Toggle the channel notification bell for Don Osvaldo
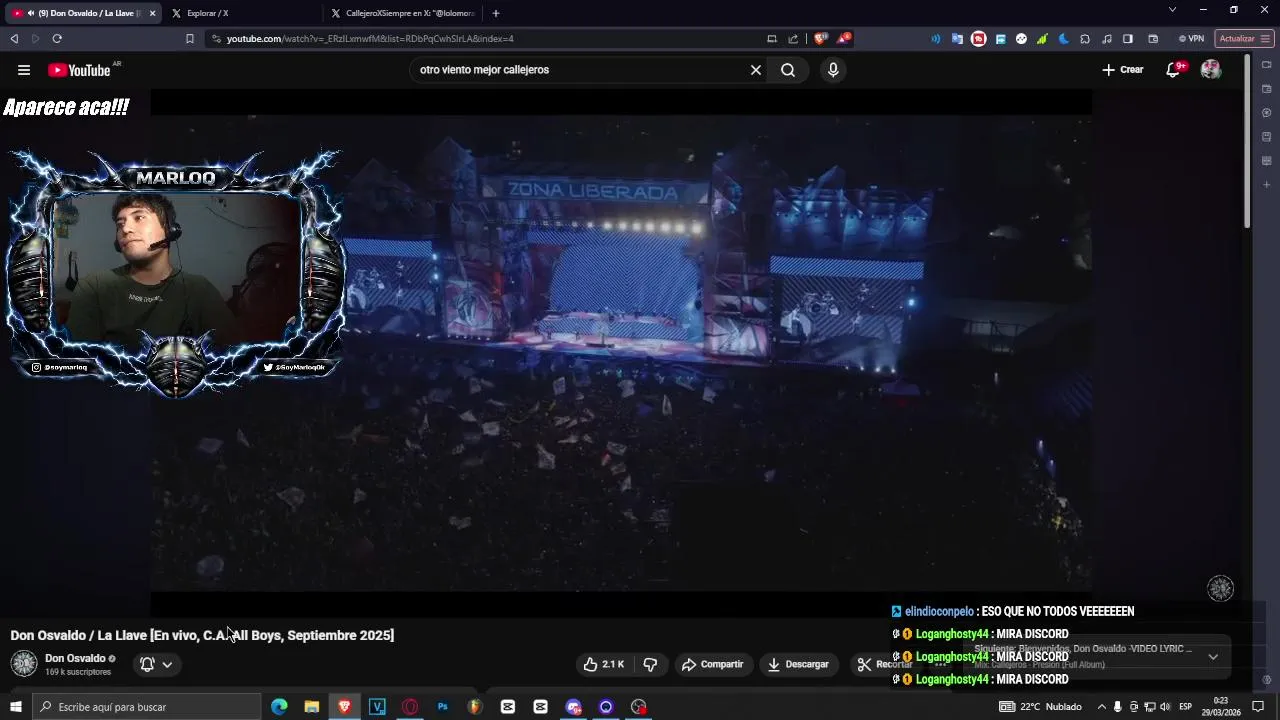Screen dimensions: 1280x720 coord(147,664)
